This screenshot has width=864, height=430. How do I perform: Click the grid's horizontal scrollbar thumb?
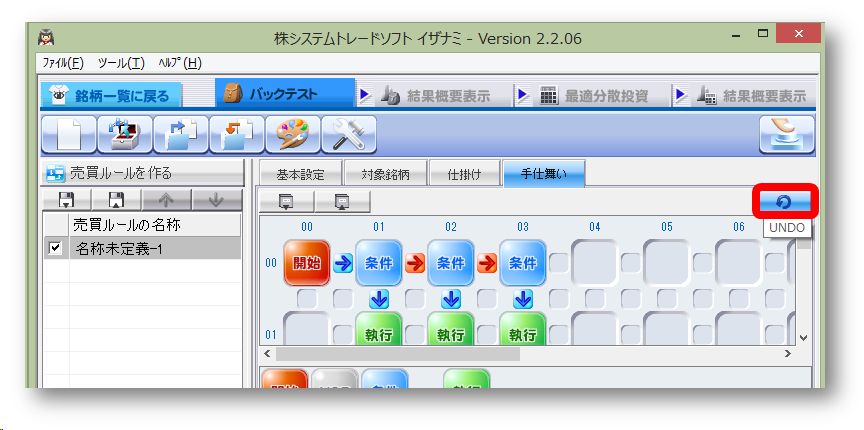(x=398, y=354)
